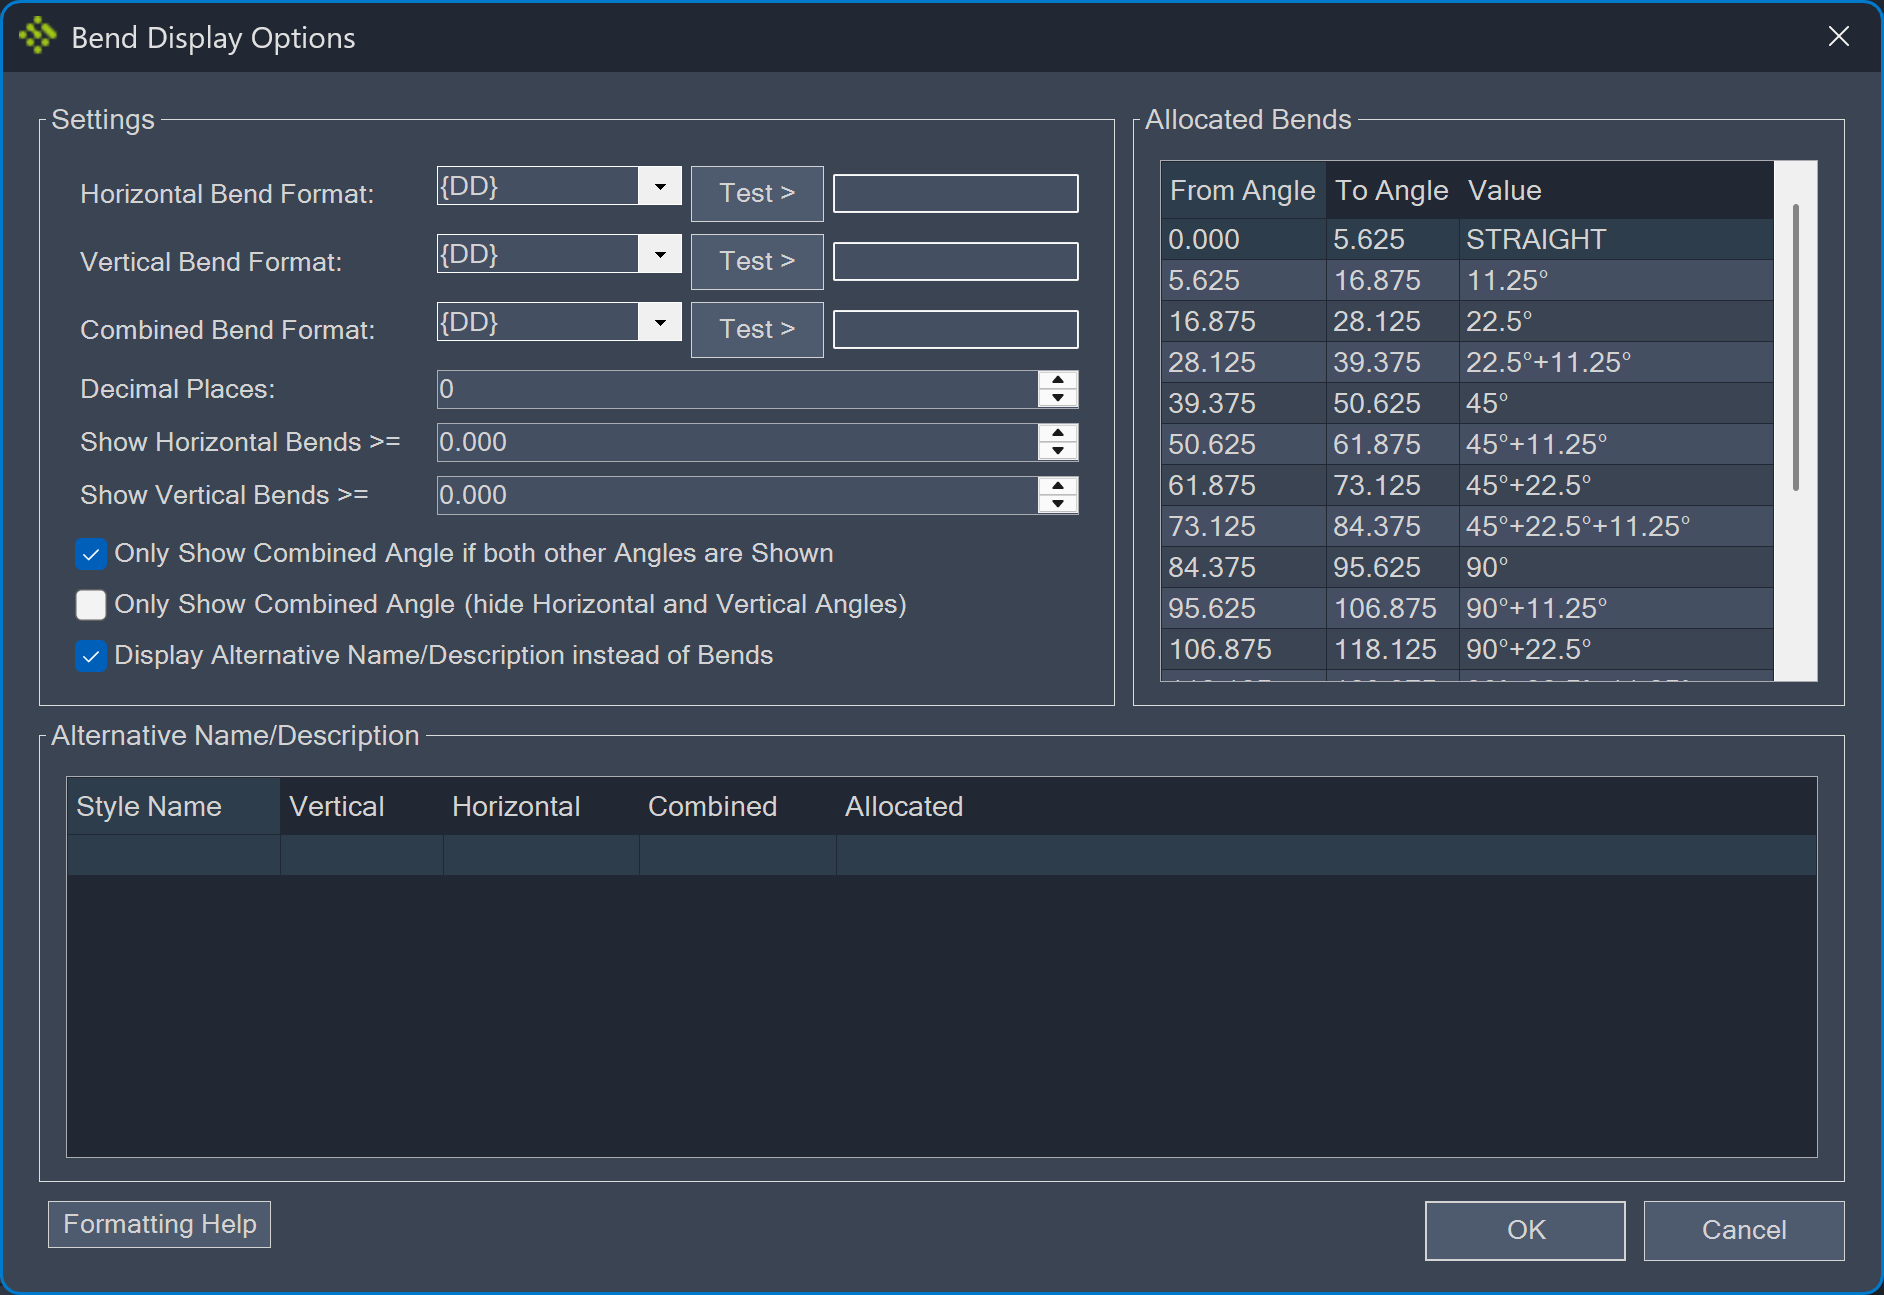Viewport: 1884px width, 1295px height.
Task: Confirm settings with OK button
Action: [x=1525, y=1230]
